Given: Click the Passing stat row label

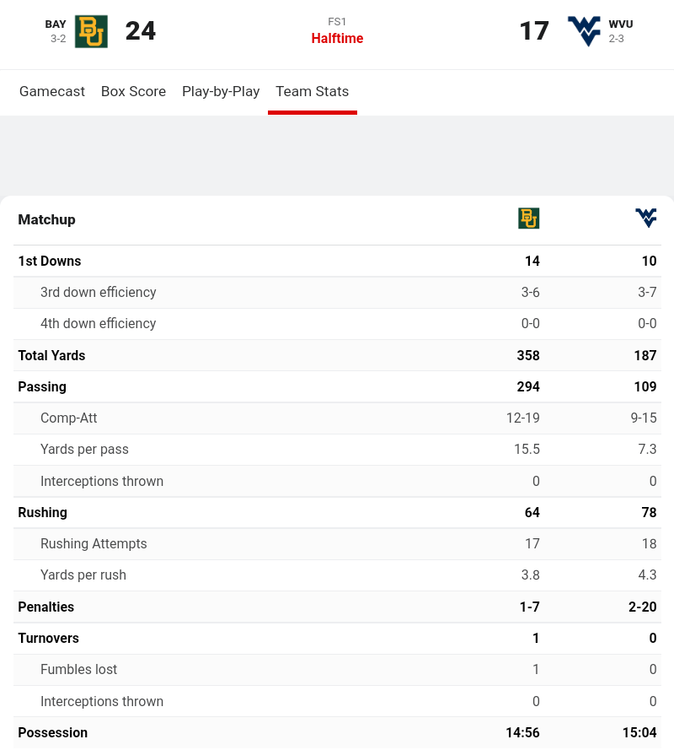Looking at the screenshot, I should (42, 387).
